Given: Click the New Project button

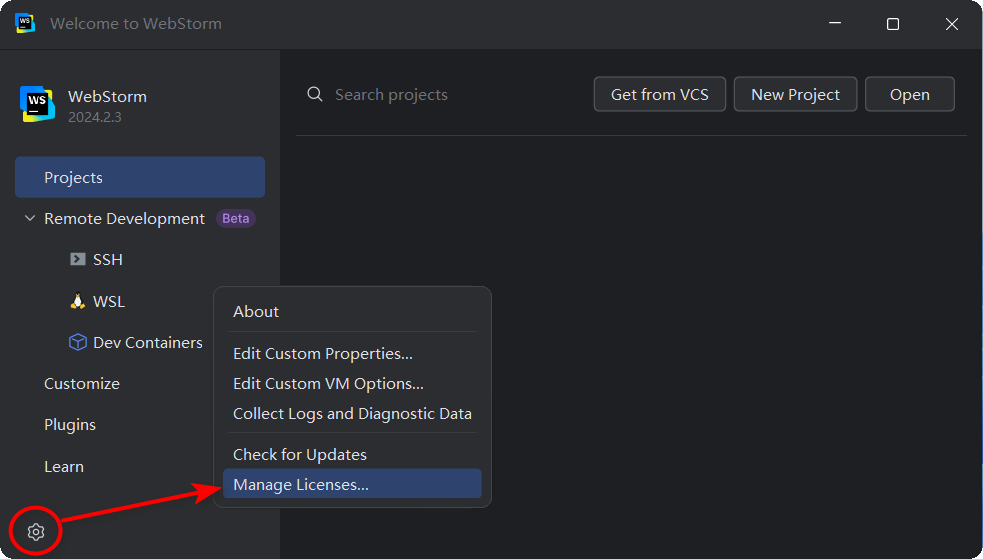Looking at the screenshot, I should tap(795, 95).
